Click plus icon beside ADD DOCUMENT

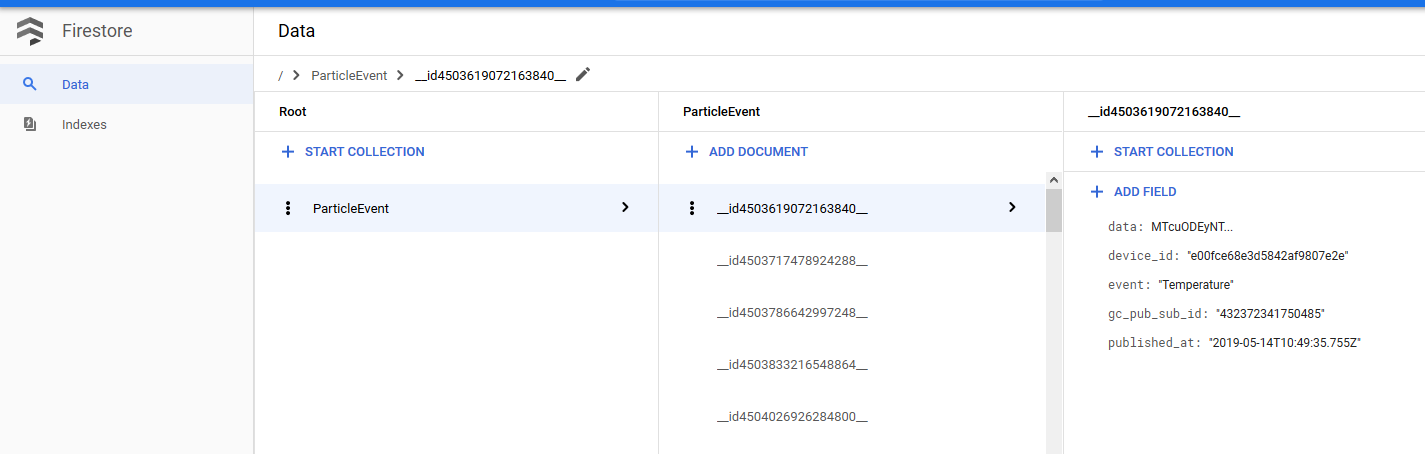click(x=691, y=152)
